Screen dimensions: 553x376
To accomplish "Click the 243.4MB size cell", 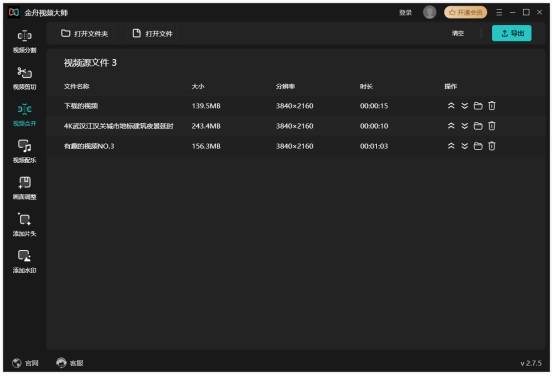I will pos(206,126).
